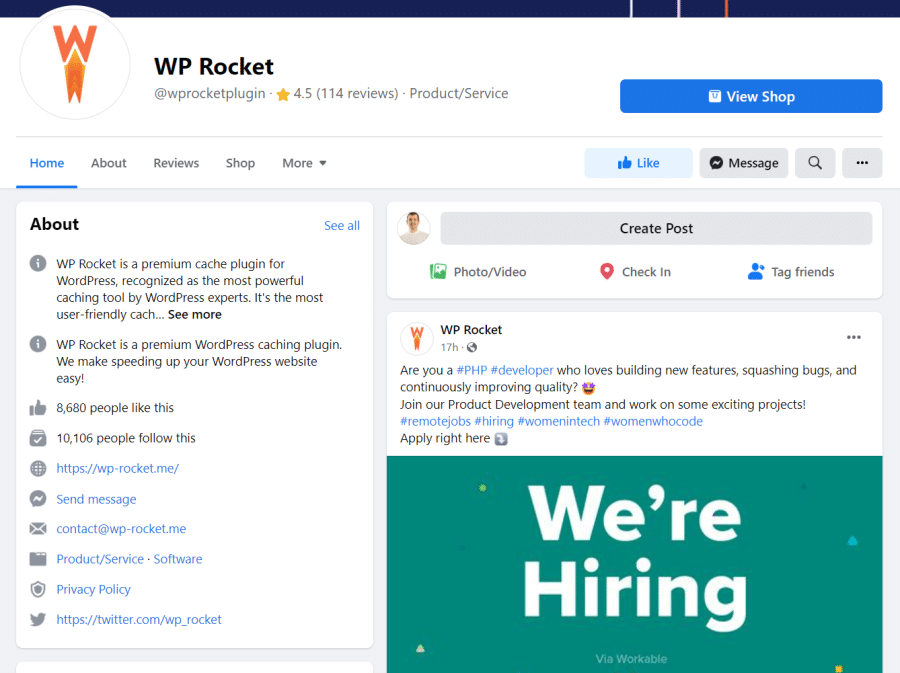
Task: Click the public globe privacy icon on post
Action: click(x=472, y=348)
